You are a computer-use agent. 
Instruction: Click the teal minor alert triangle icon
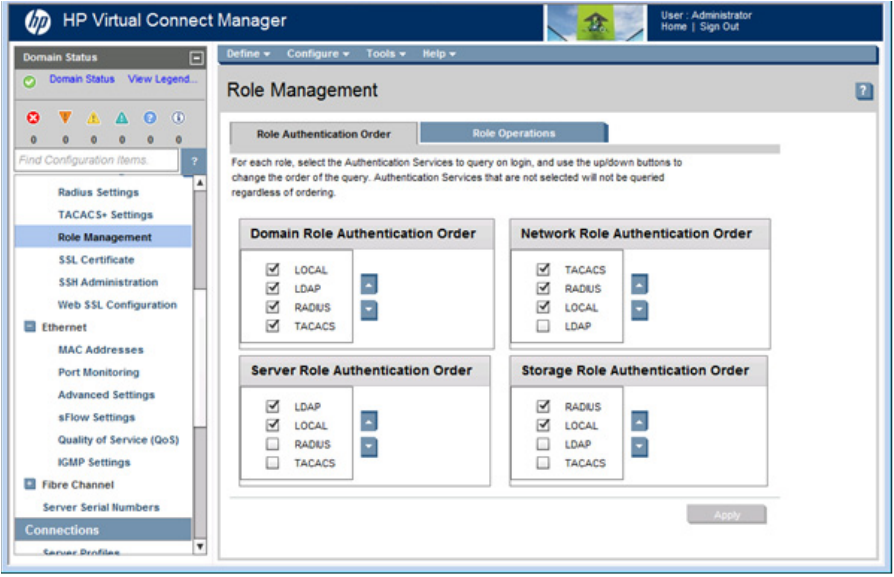pyautogui.click(x=121, y=118)
